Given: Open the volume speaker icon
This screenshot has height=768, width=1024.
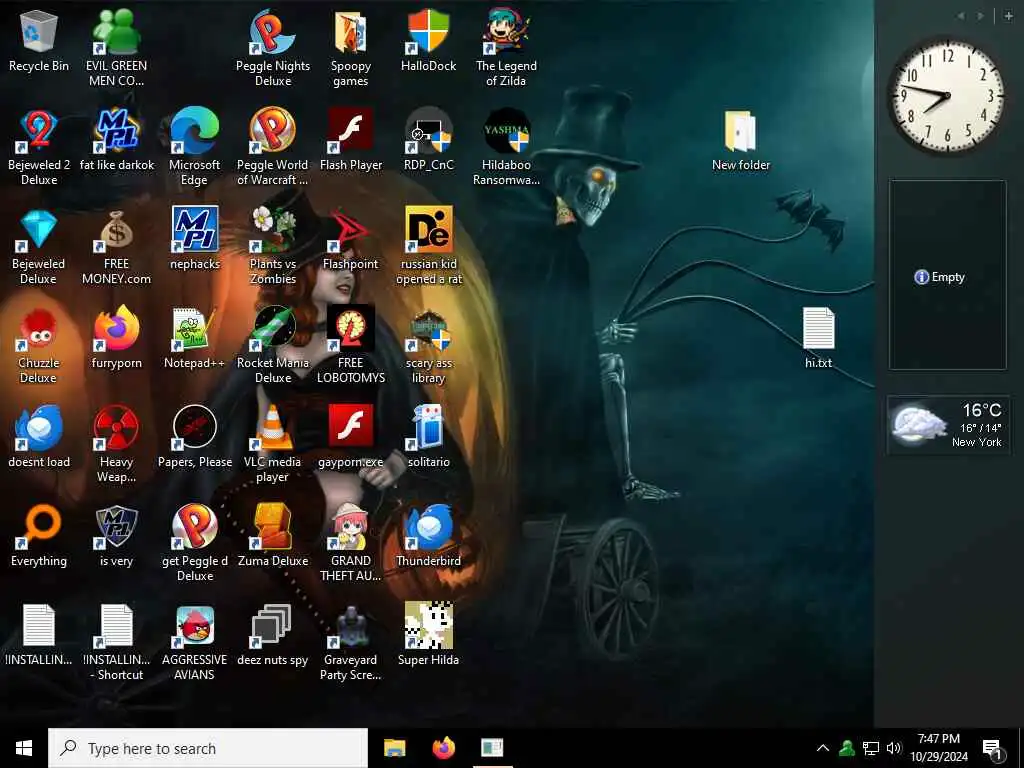Looking at the screenshot, I should [x=894, y=748].
